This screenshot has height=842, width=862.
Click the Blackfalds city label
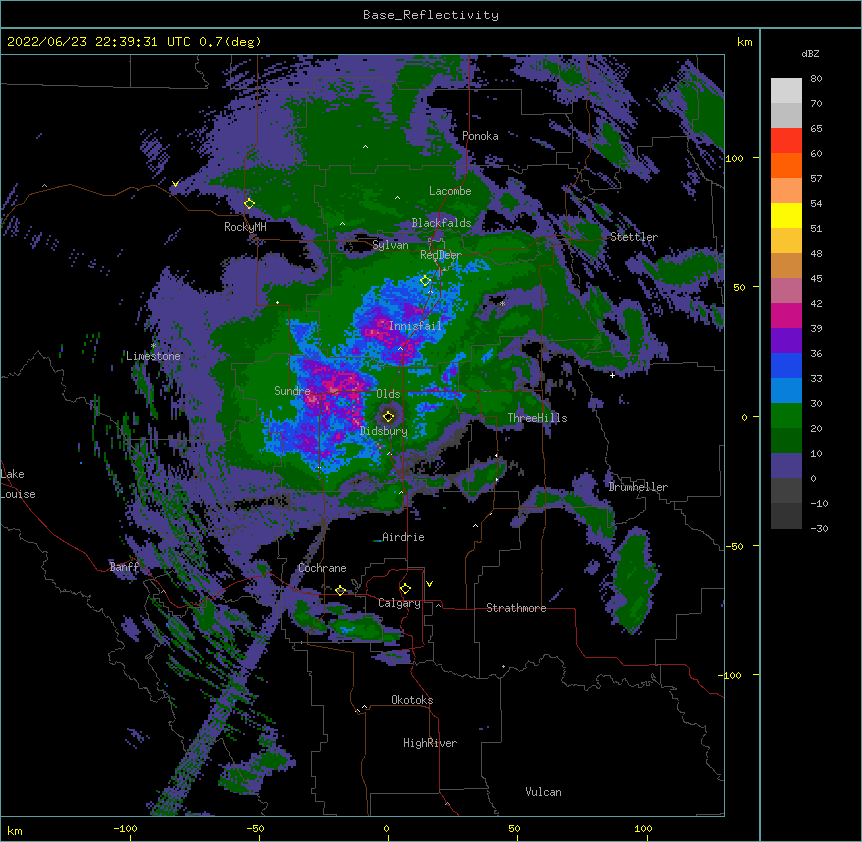441,223
